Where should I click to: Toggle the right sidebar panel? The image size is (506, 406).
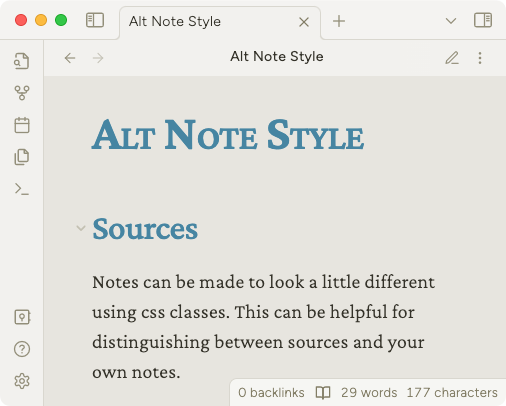point(483,20)
